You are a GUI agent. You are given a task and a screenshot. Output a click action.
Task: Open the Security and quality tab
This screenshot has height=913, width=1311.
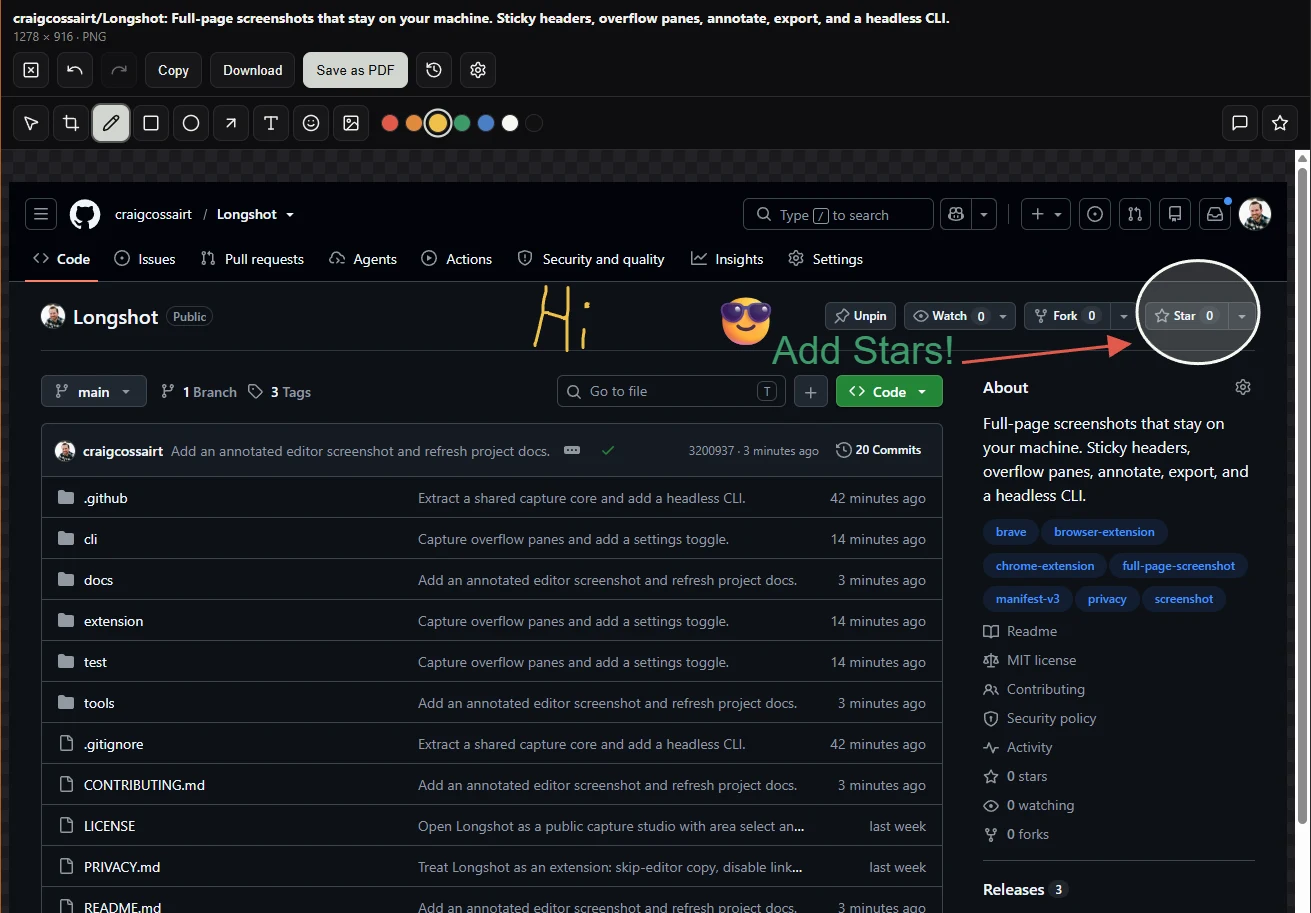coord(591,259)
